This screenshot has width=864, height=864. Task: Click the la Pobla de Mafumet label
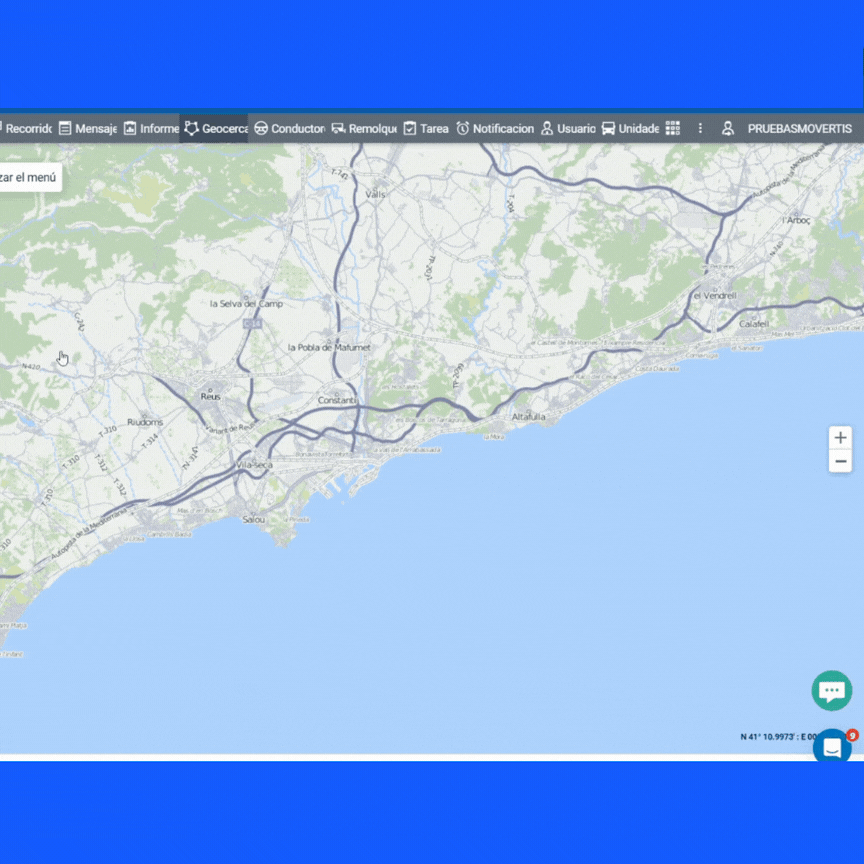[329, 348]
